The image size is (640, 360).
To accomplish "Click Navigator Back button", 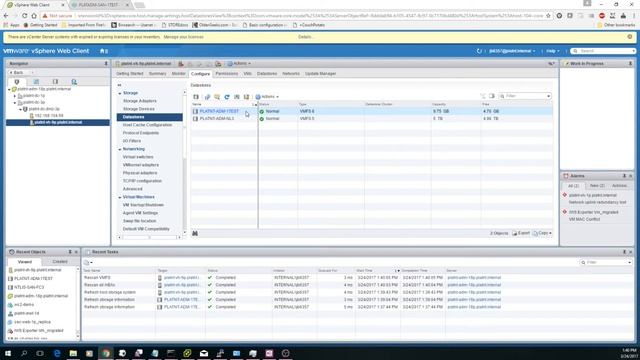I will (17, 73).
